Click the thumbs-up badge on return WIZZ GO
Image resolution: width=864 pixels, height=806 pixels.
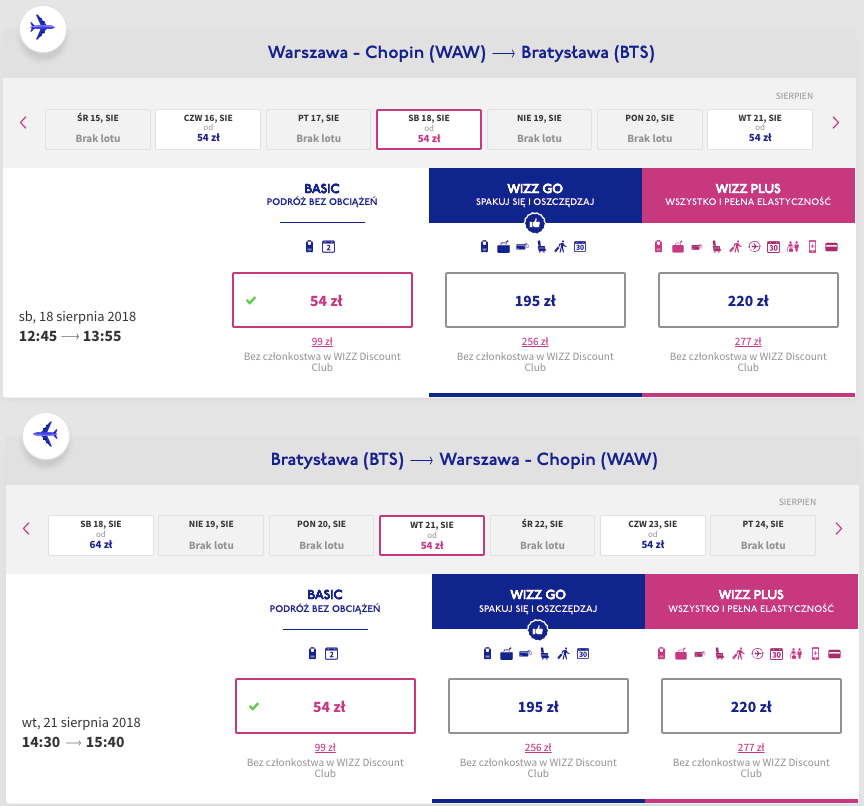click(x=538, y=629)
